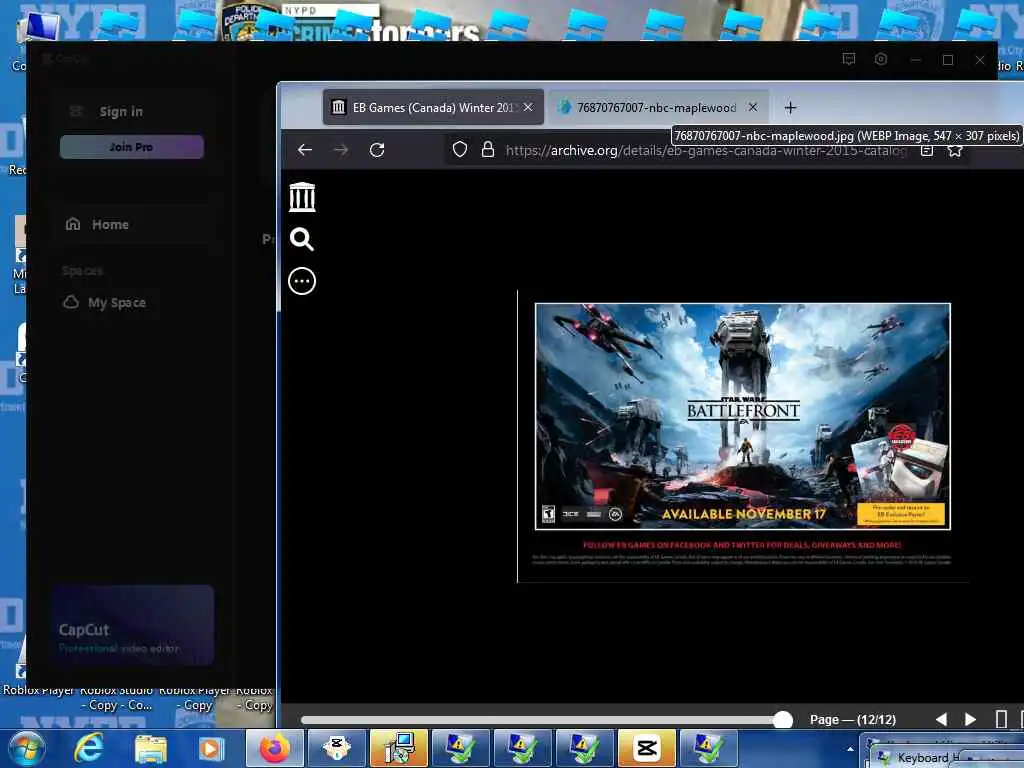
Task: Open CapCut feedback message icon
Action: coord(848,59)
